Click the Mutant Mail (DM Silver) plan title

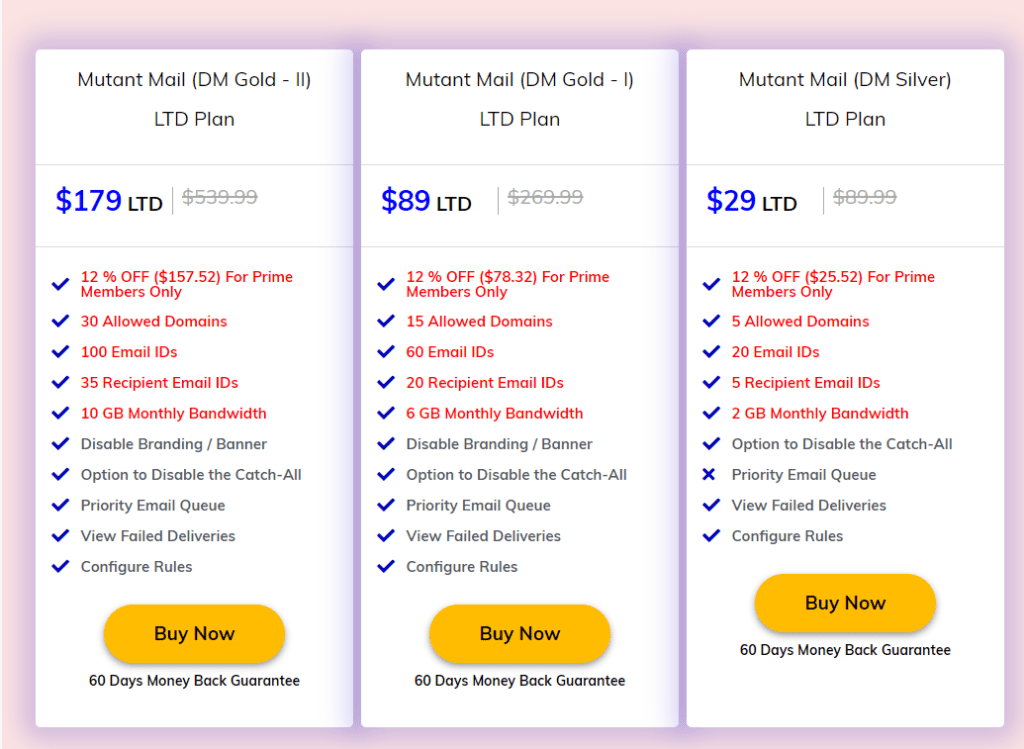pyautogui.click(x=845, y=79)
